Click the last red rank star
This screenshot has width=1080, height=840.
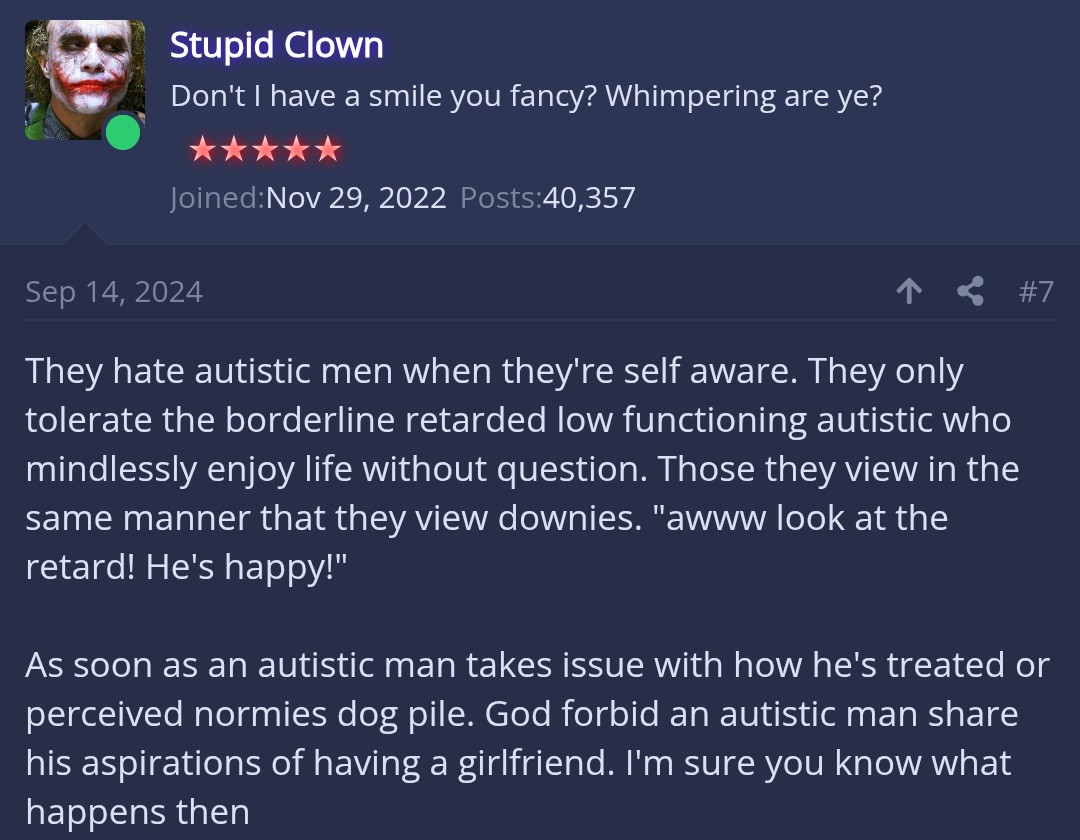pyautogui.click(x=329, y=148)
